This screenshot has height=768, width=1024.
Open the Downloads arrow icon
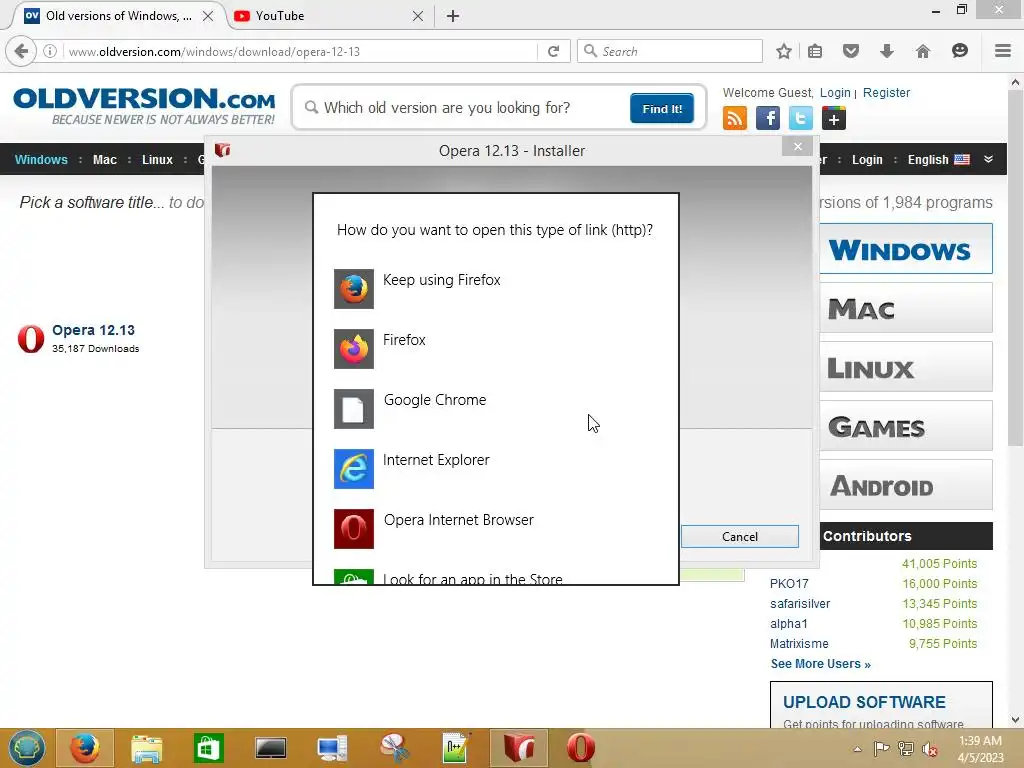pos(886,51)
